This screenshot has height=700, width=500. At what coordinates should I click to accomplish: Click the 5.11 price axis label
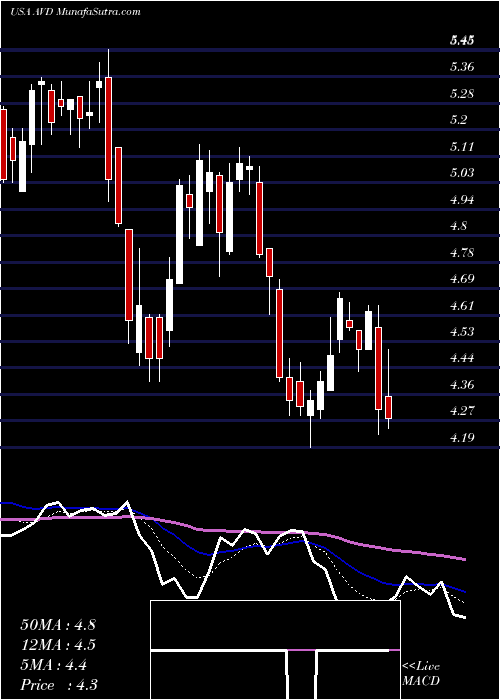pos(462,147)
